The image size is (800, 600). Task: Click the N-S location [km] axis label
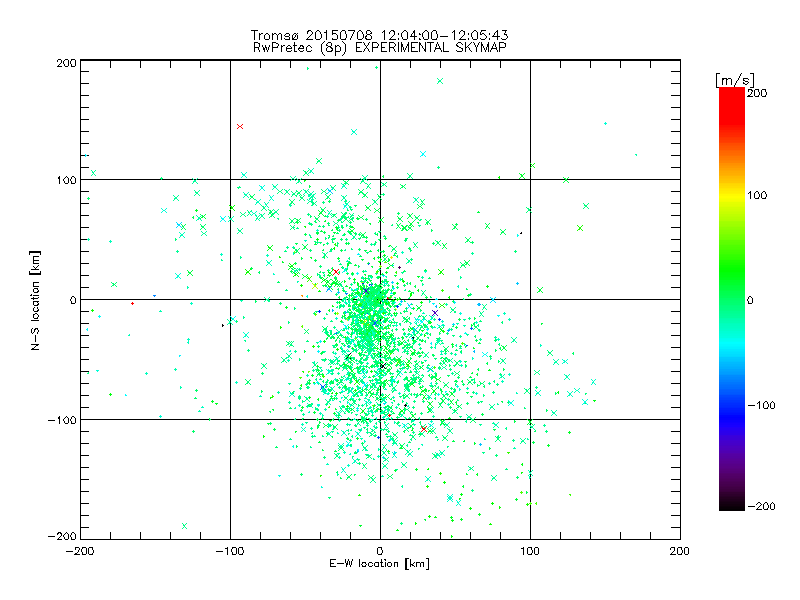tap(35, 300)
